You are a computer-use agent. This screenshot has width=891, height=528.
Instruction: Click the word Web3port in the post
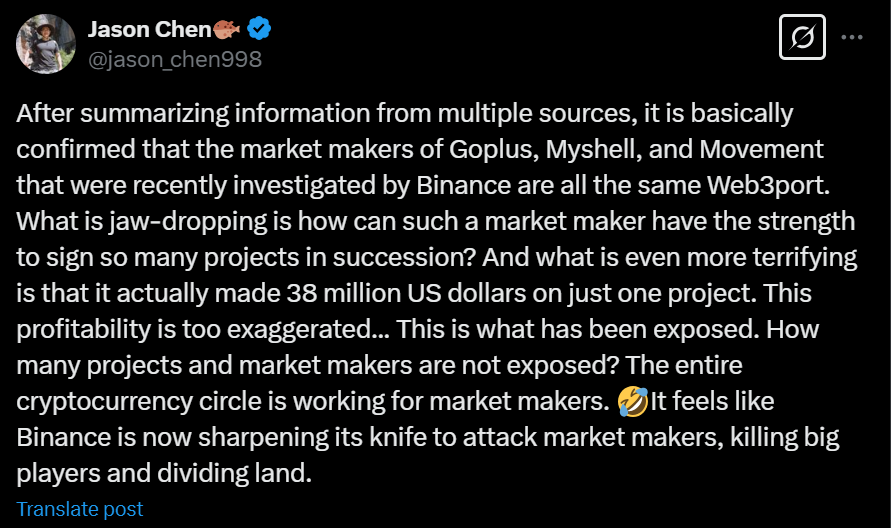point(768,186)
